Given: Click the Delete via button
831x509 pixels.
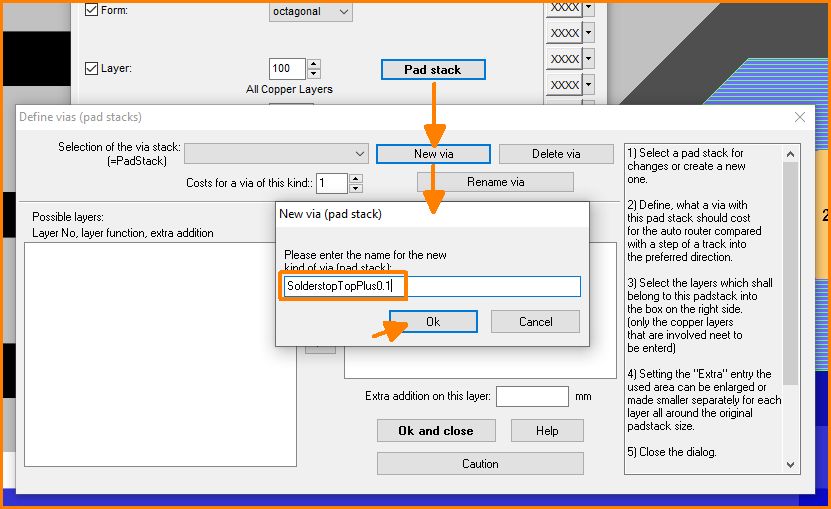Looking at the screenshot, I should (555, 154).
